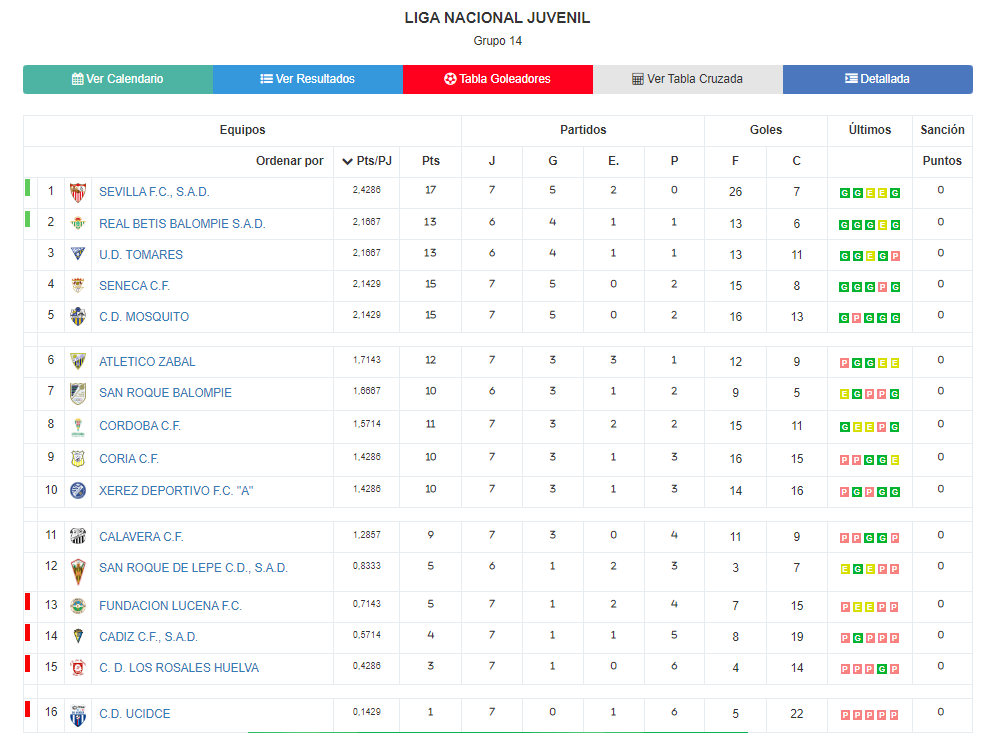Open C.D. UCIDCE team link
The image size is (997, 733).
coord(135,714)
